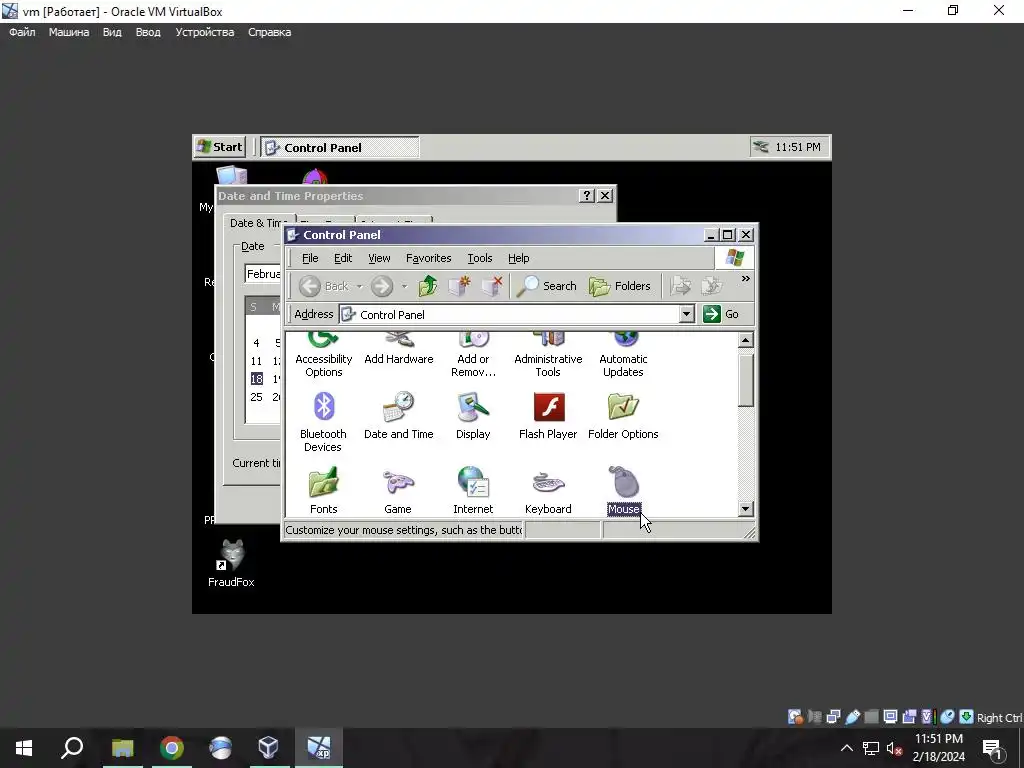Click the Go button beside Address

coord(721,314)
